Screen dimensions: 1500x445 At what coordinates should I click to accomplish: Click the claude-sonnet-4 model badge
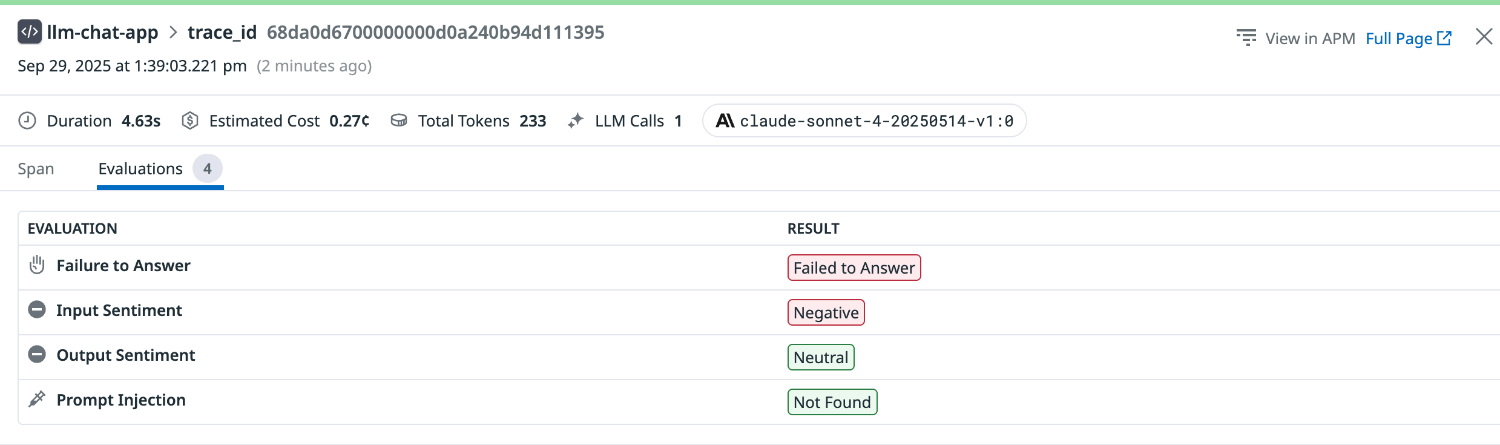(864, 121)
